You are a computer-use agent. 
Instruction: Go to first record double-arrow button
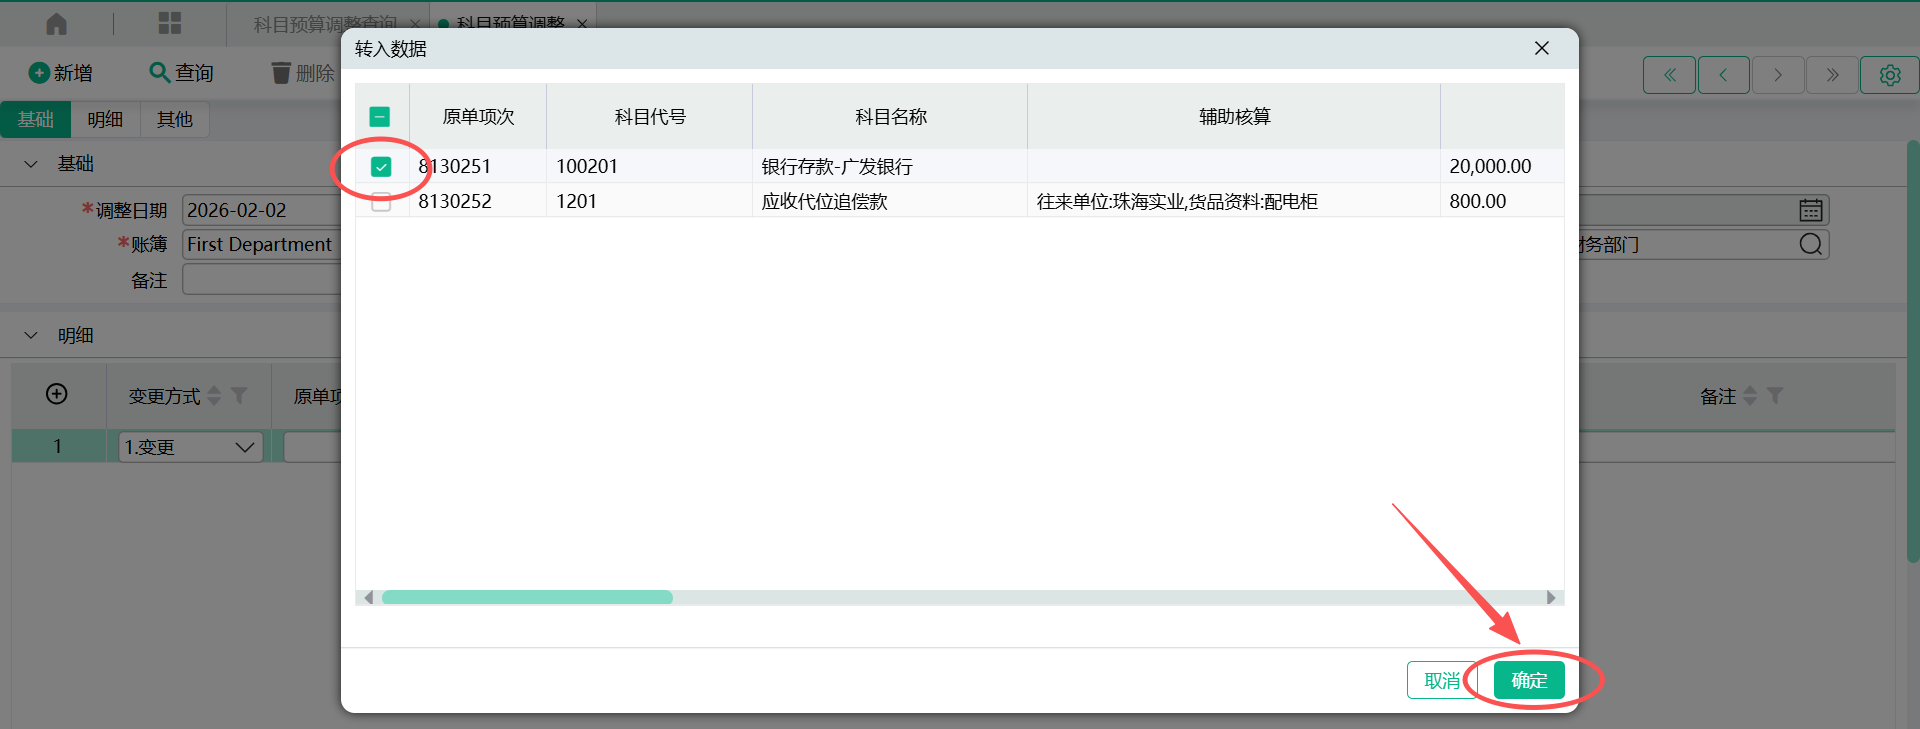[1669, 75]
